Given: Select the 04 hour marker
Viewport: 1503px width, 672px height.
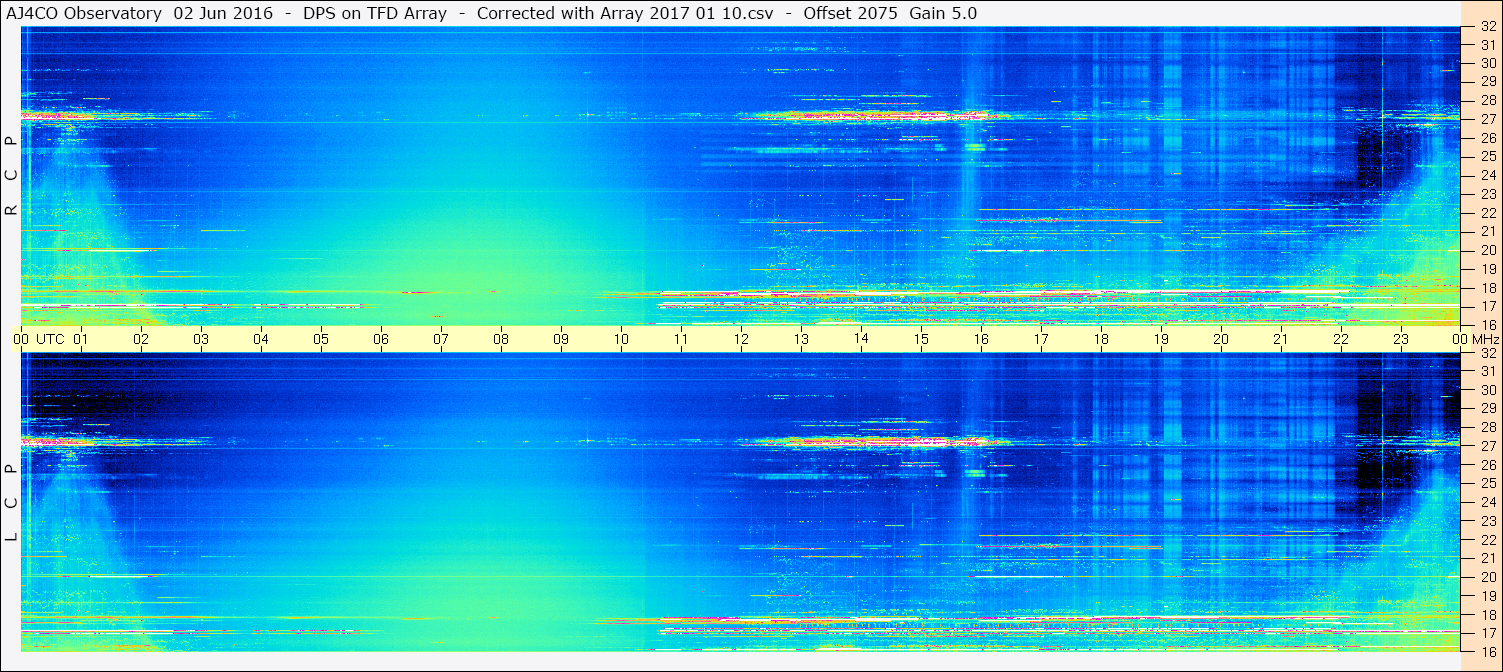Looking at the screenshot, I should [x=261, y=339].
